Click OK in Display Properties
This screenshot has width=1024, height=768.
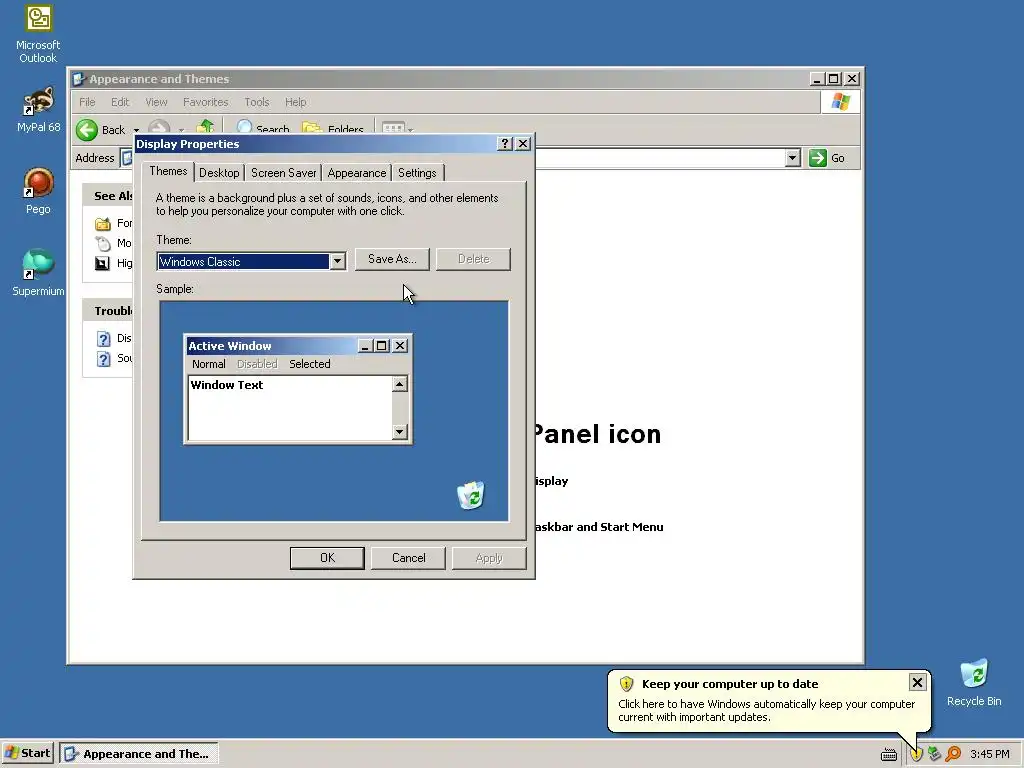pyautogui.click(x=327, y=558)
